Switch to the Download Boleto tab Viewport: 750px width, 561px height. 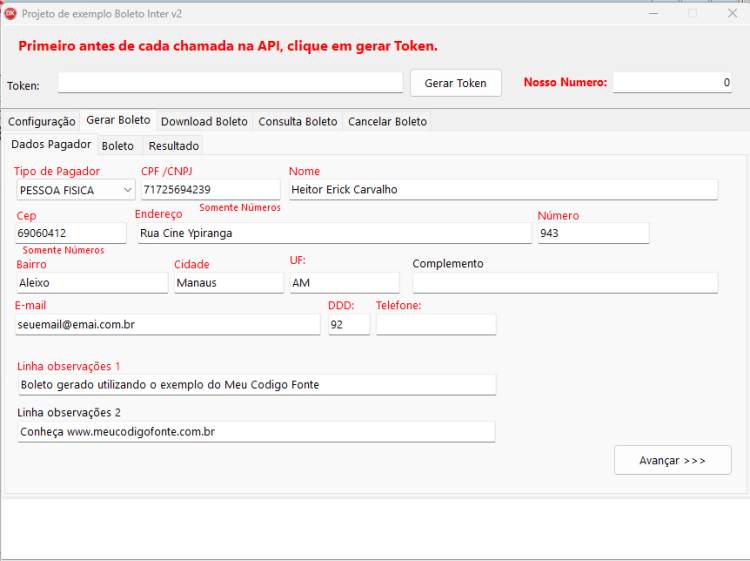204,121
